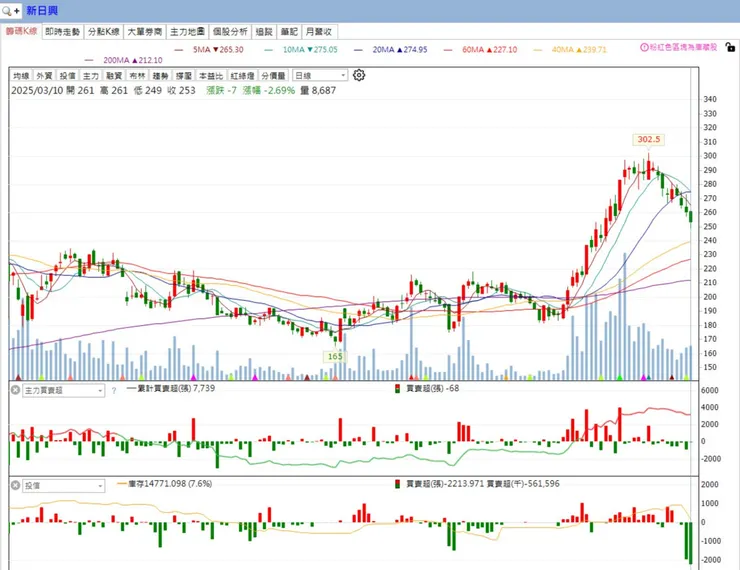The width and height of the screenshot is (740, 570).
Task: Click the 20MA legend entry
Action: tap(391, 50)
